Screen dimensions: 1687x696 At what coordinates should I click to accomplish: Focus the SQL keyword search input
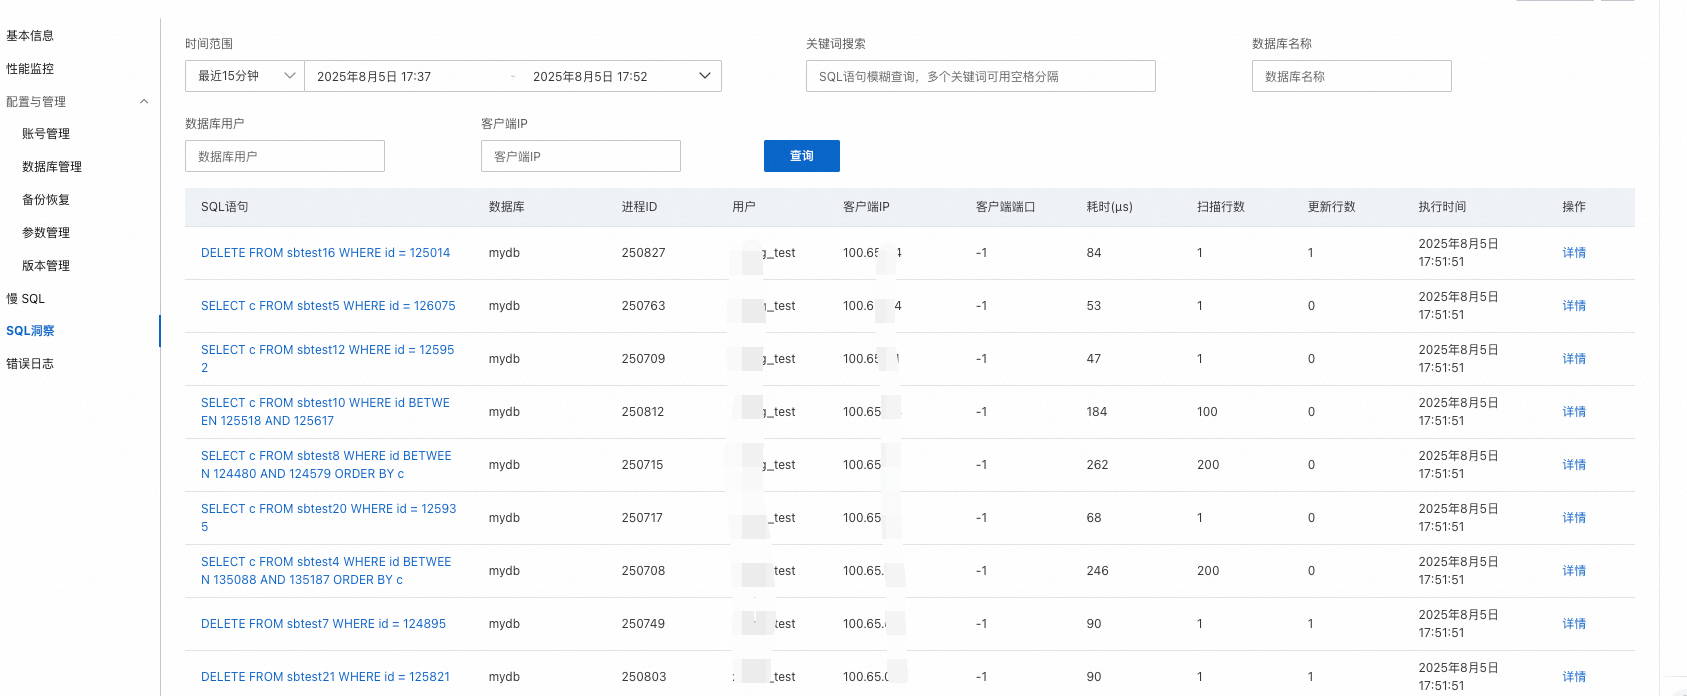pos(981,76)
